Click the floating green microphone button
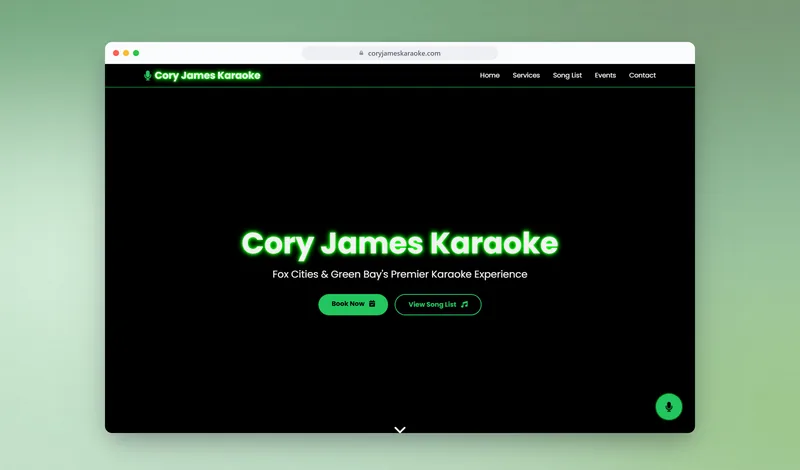This screenshot has width=800, height=470. coord(668,407)
